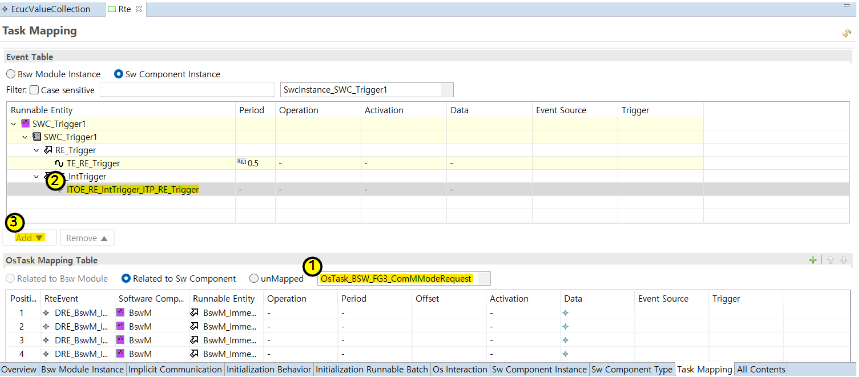Image resolution: width=859 pixels, height=377 pixels.
Task: Click the Filter text input field
Action: click(x=186, y=90)
